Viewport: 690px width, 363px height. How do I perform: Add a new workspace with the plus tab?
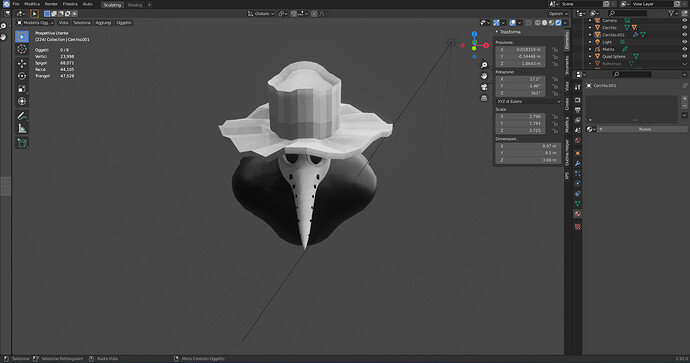coord(149,5)
